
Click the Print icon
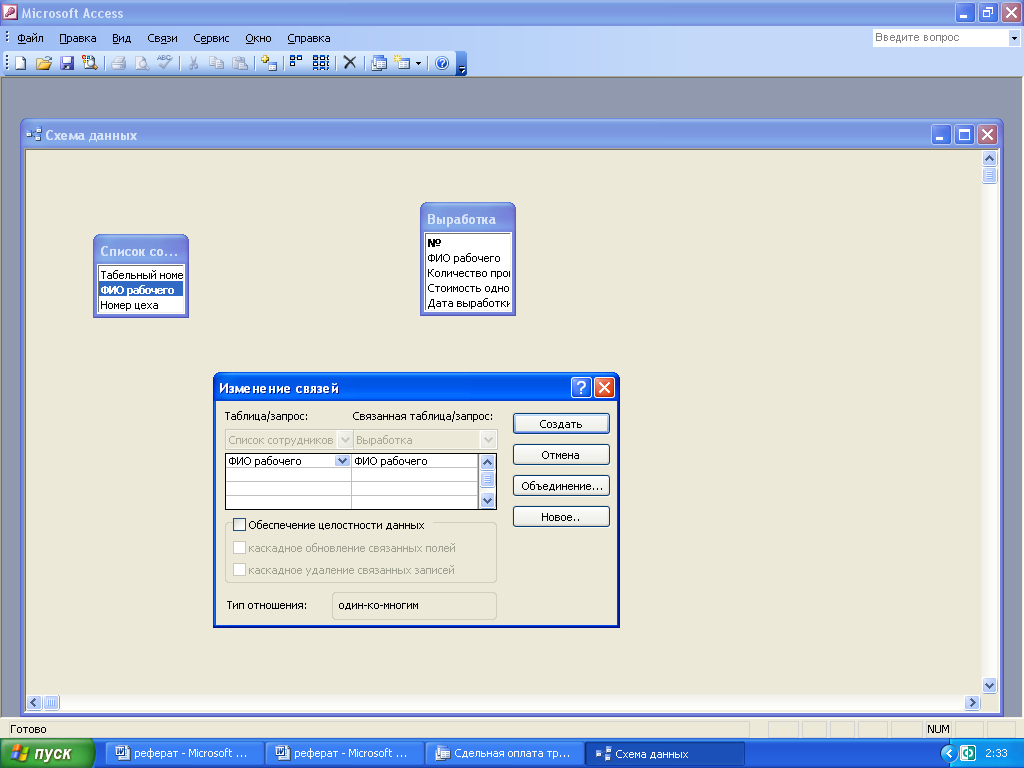[118, 63]
